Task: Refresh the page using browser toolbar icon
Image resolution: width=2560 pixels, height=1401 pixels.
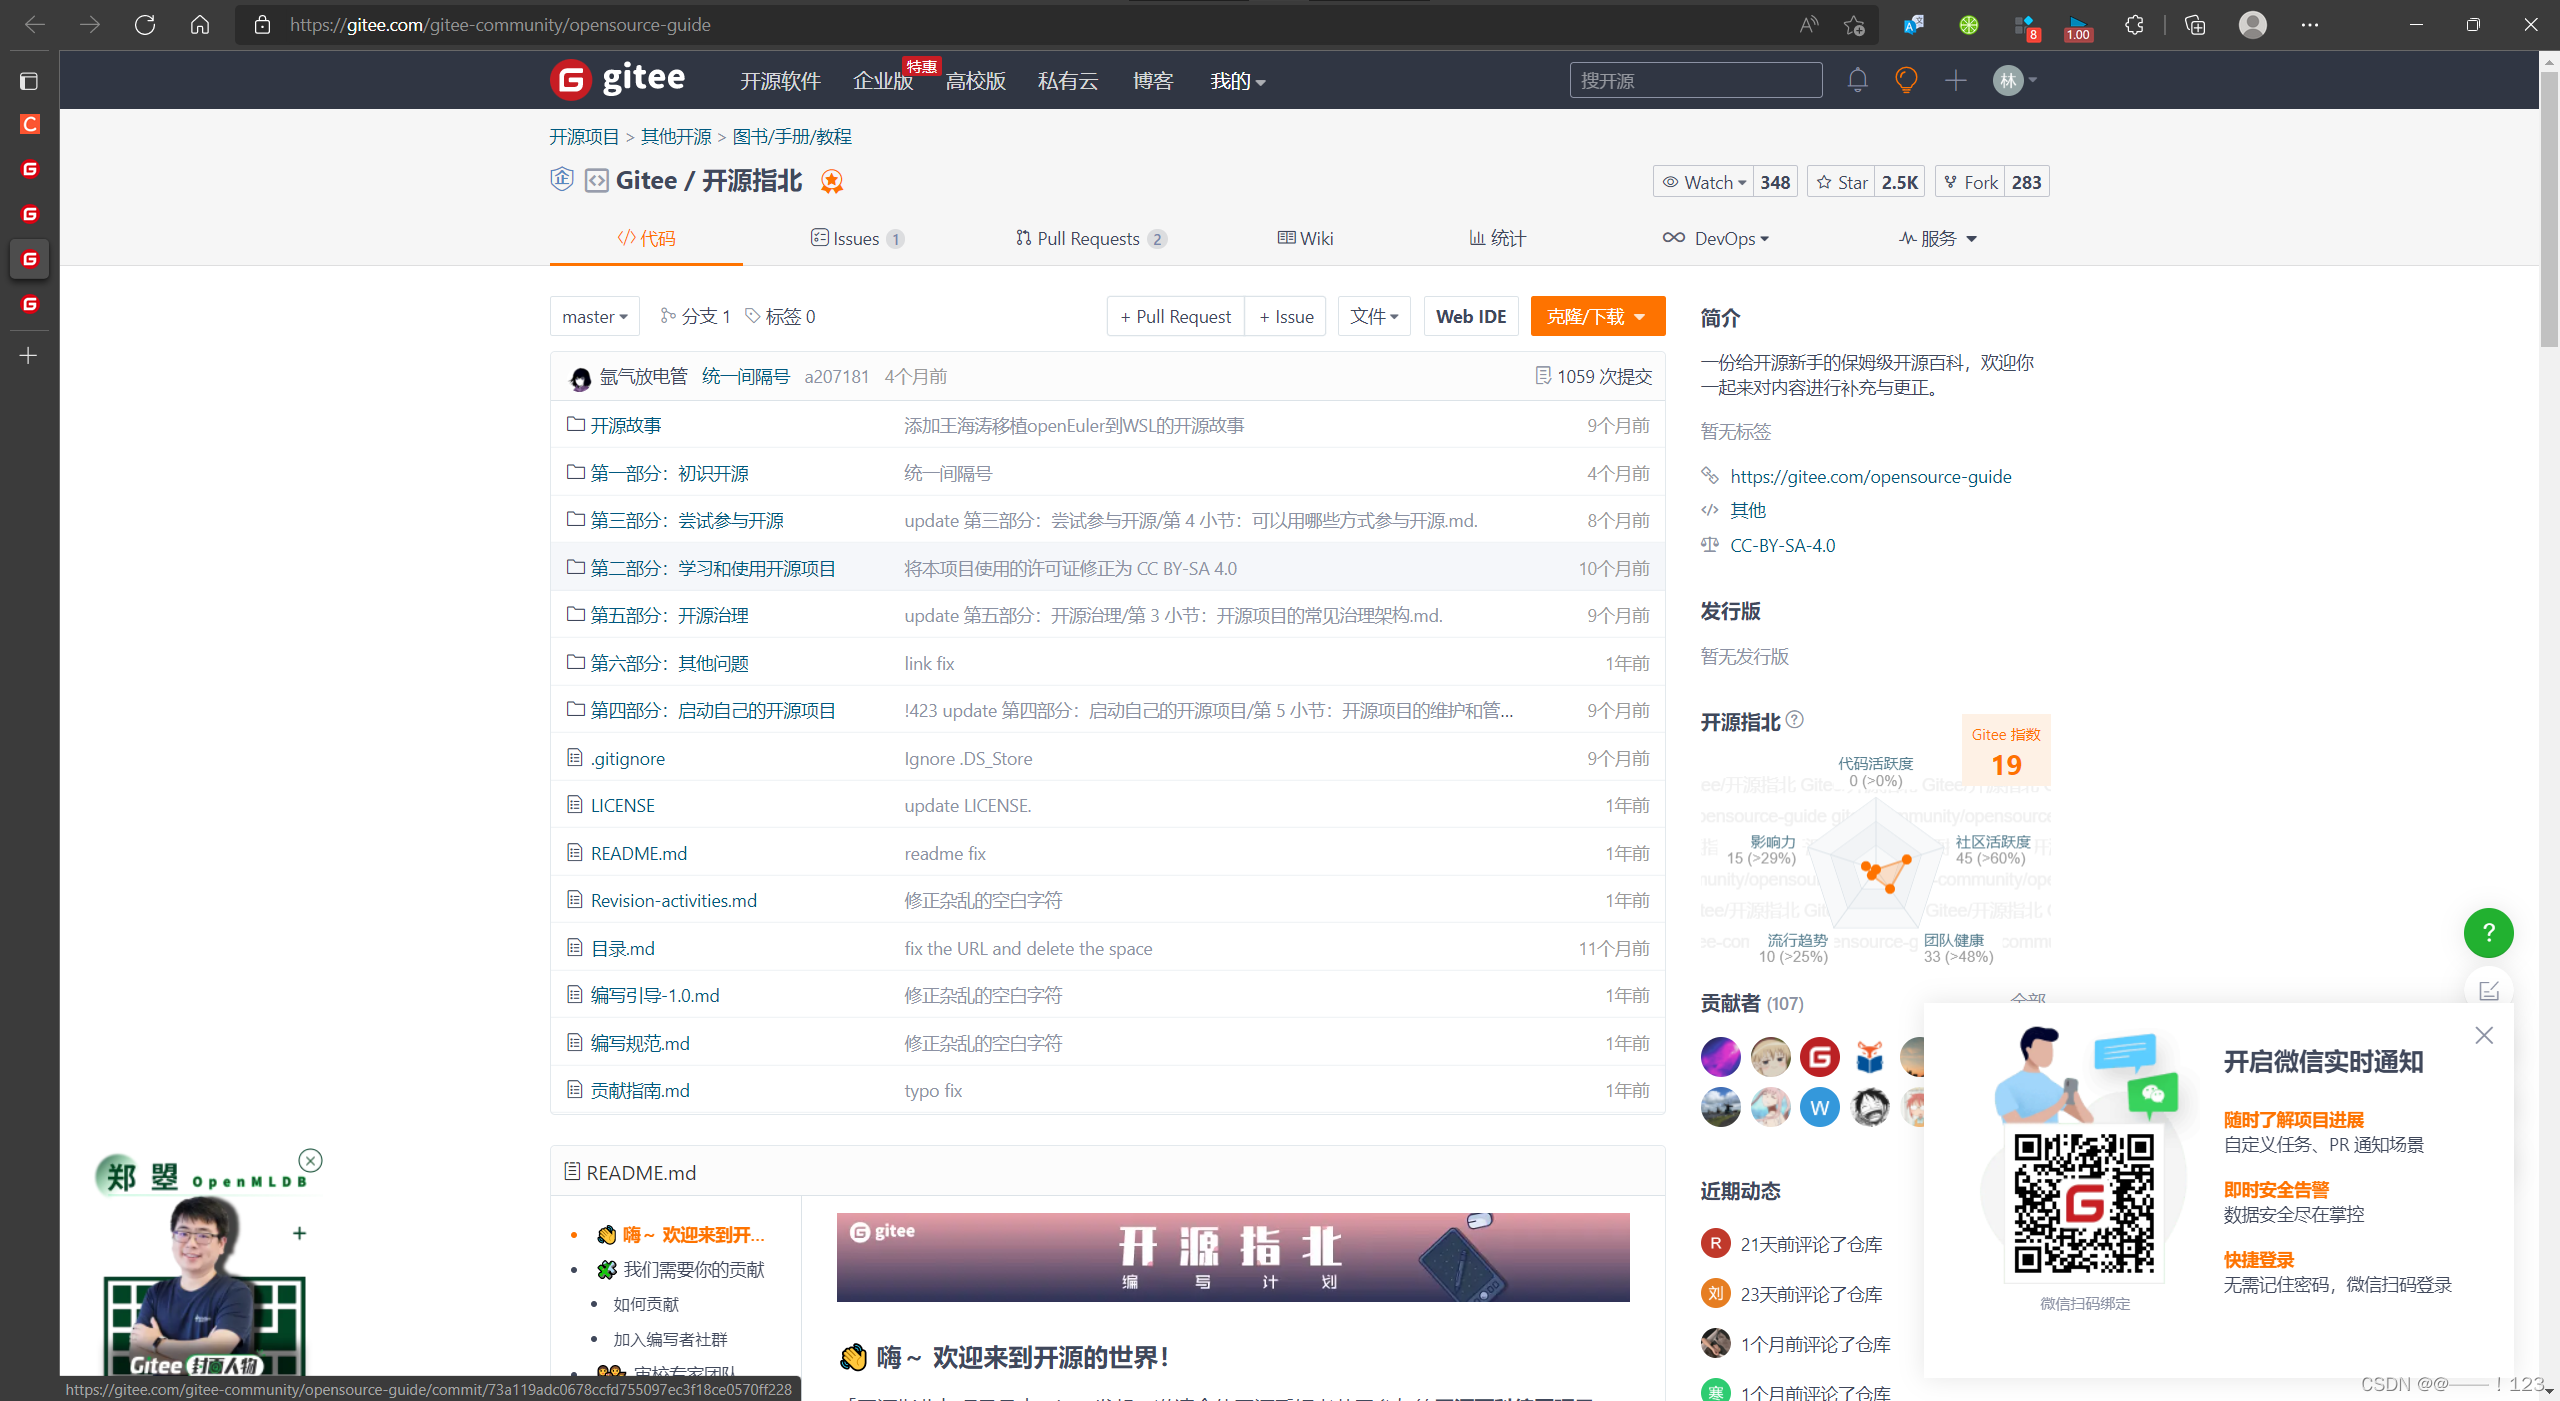Action: [144, 24]
